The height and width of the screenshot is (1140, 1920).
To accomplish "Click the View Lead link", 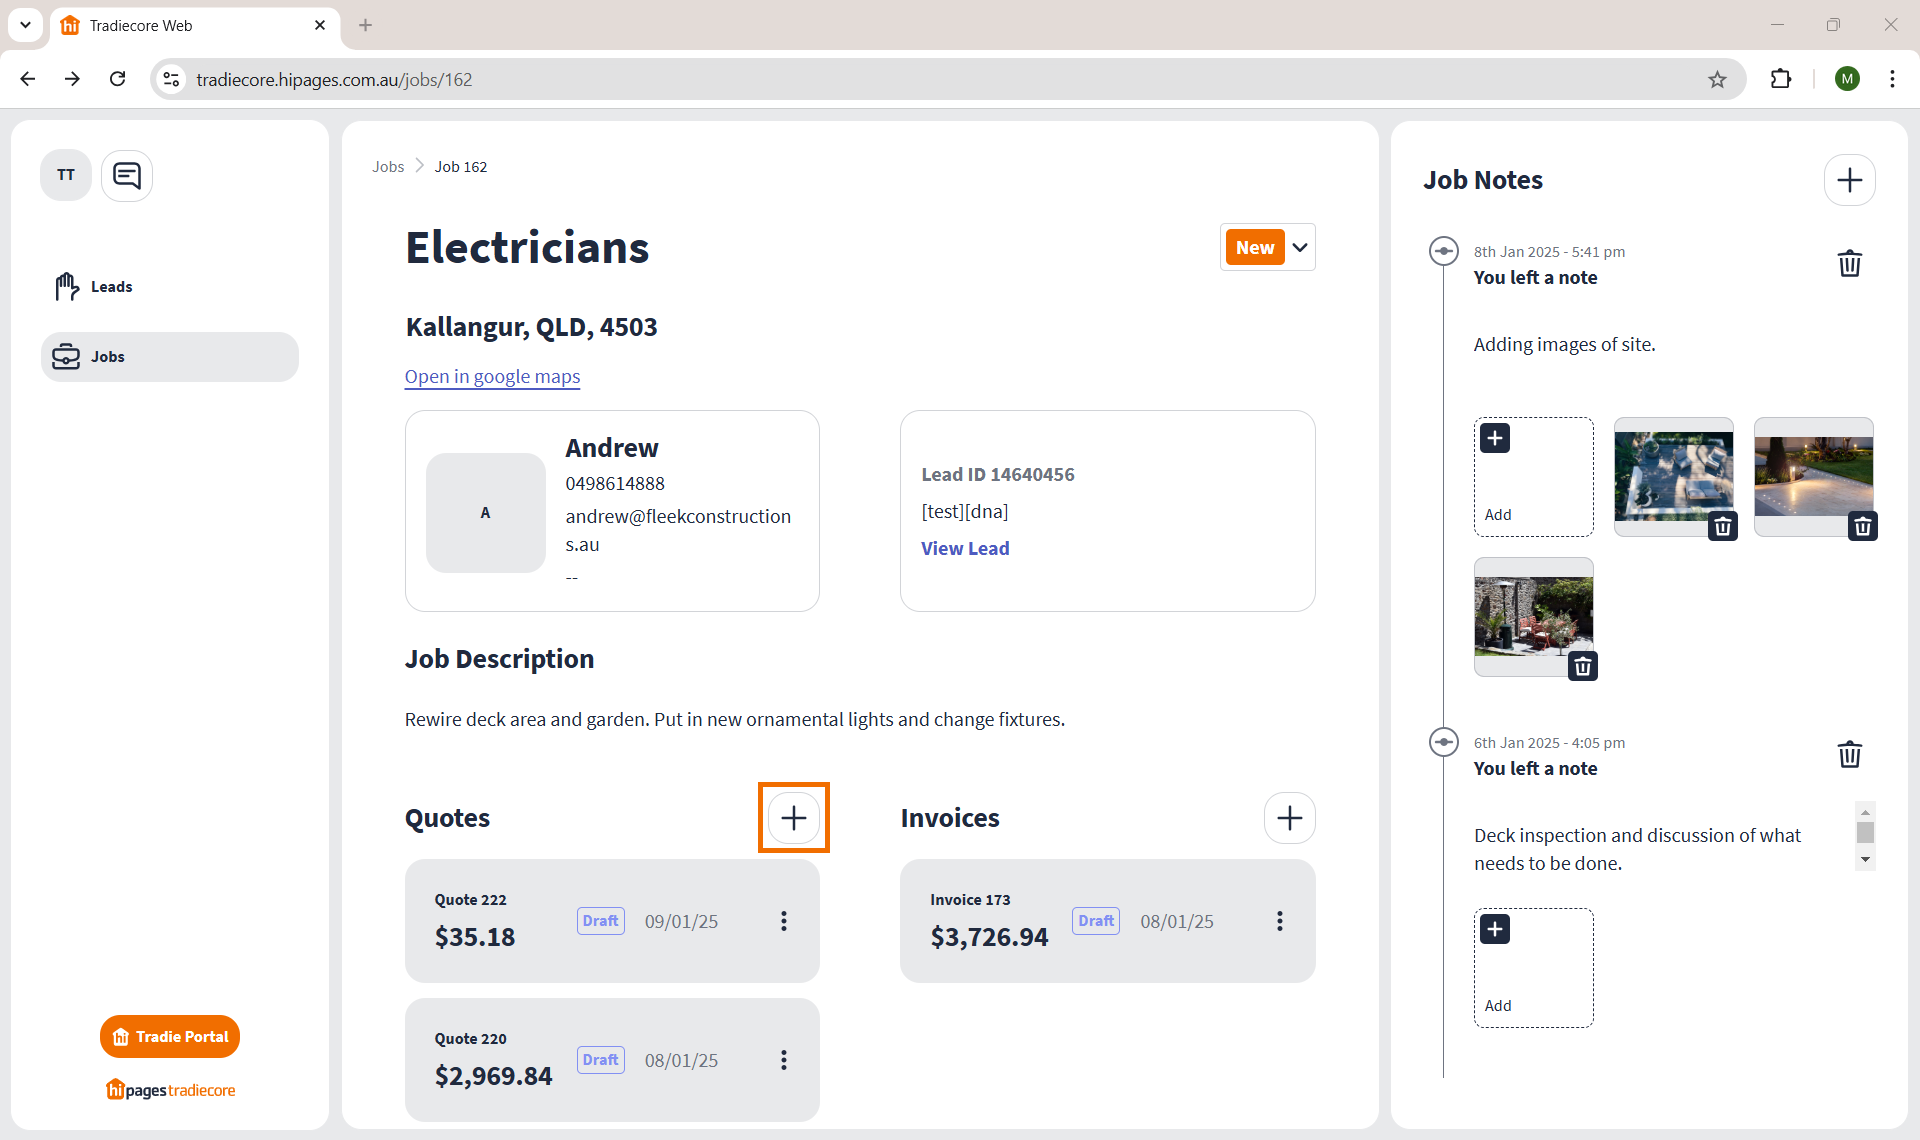I will coord(965,549).
